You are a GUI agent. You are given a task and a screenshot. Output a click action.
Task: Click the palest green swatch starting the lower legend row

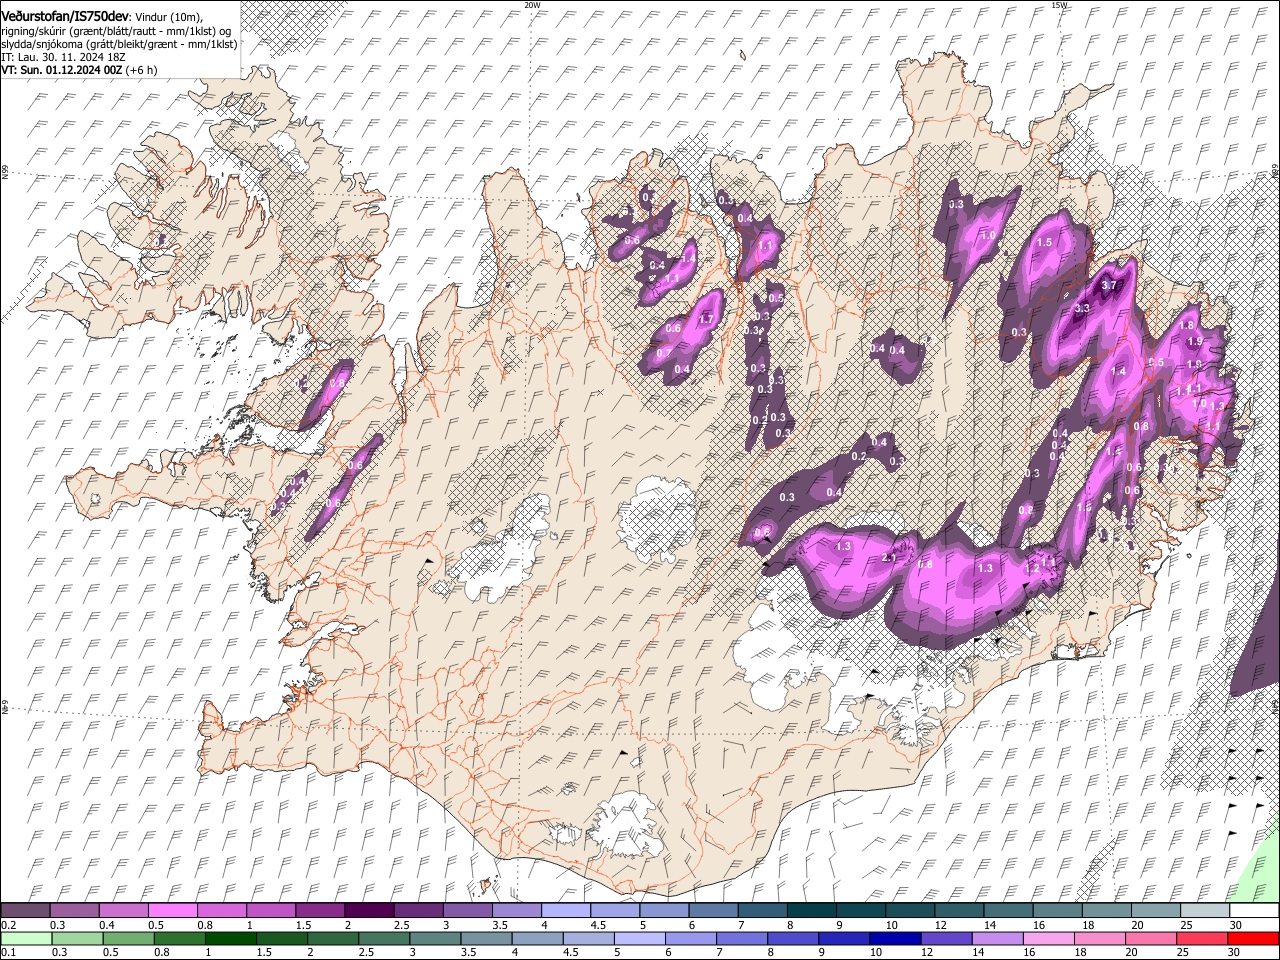click(26, 938)
